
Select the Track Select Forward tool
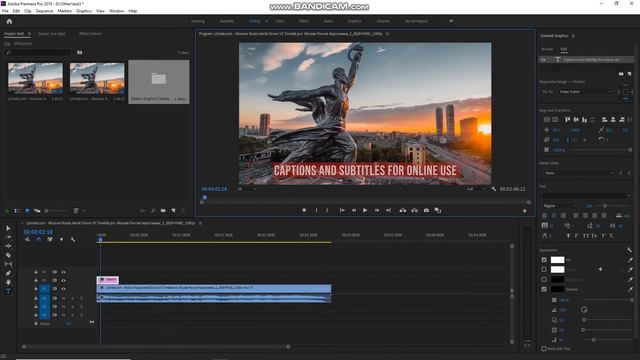[8, 237]
